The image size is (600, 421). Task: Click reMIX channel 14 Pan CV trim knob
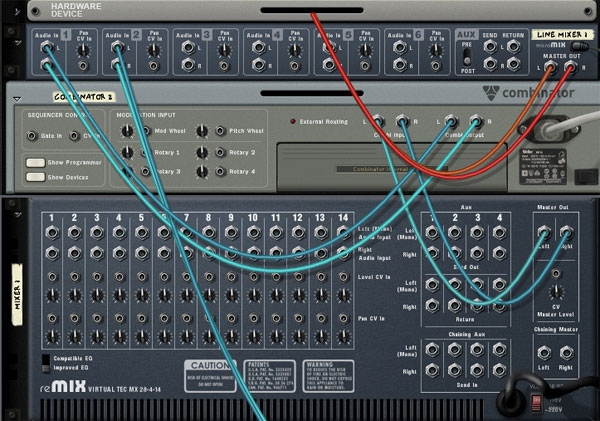[x=344, y=336]
